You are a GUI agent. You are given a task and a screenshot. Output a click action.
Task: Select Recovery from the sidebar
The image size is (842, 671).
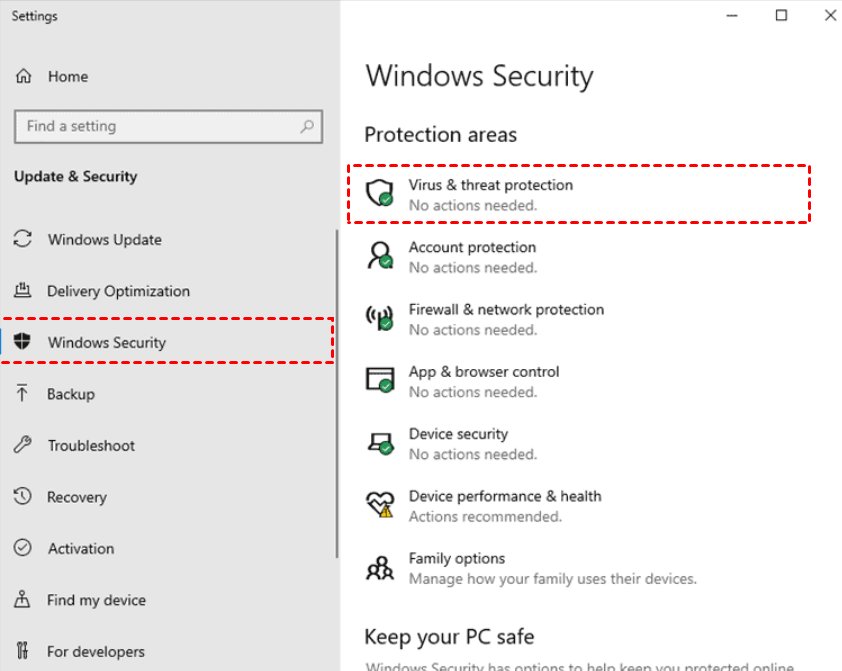(x=76, y=497)
